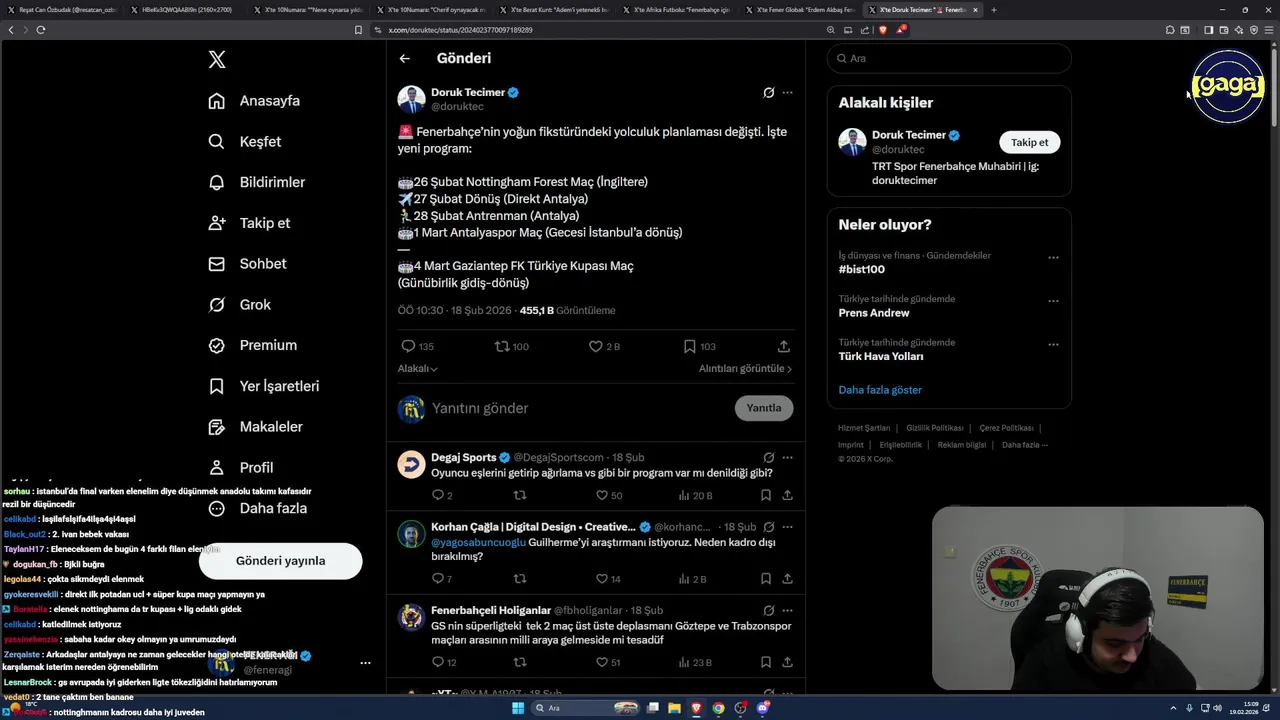Screen dimensions: 1280x720
Task: Reply to Degaj Sports comment
Action: (437, 495)
